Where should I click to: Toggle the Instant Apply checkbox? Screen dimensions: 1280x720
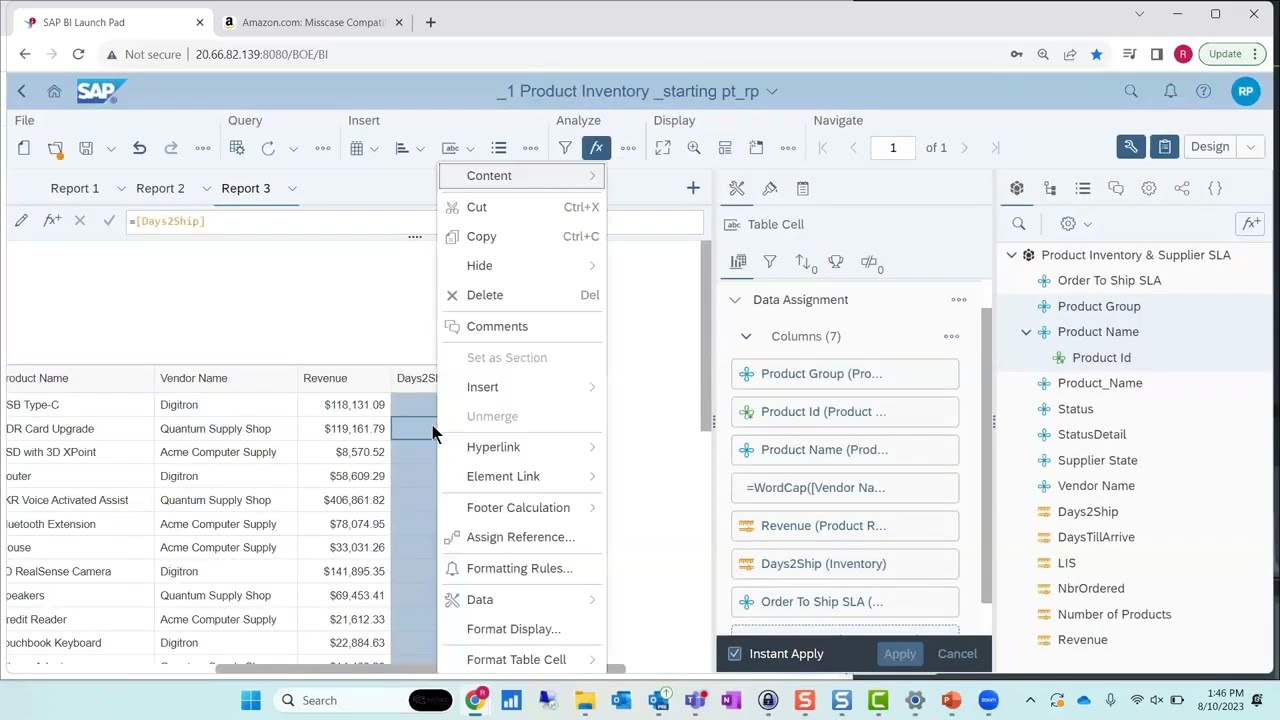(x=735, y=654)
